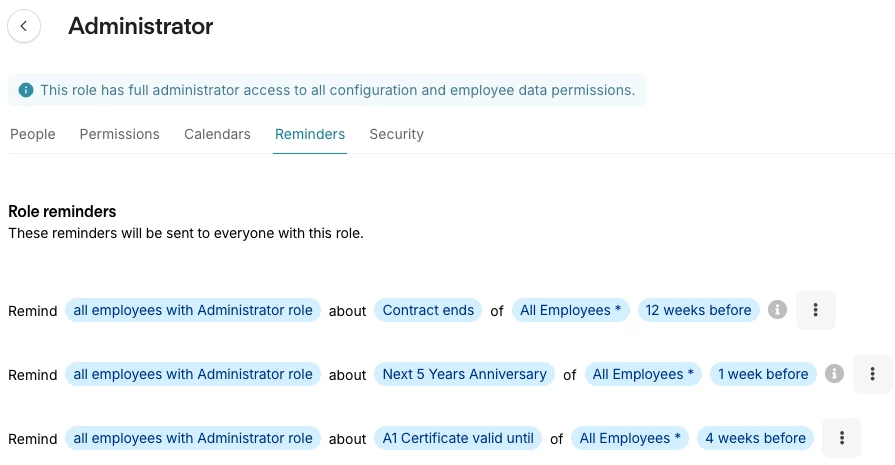Select the Security tab
The image size is (895, 465).
396,134
